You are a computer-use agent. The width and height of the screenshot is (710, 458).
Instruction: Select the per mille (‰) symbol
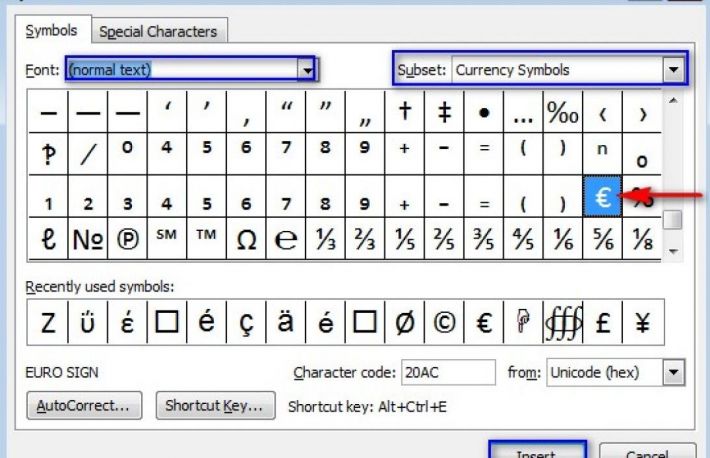pyautogui.click(x=562, y=112)
